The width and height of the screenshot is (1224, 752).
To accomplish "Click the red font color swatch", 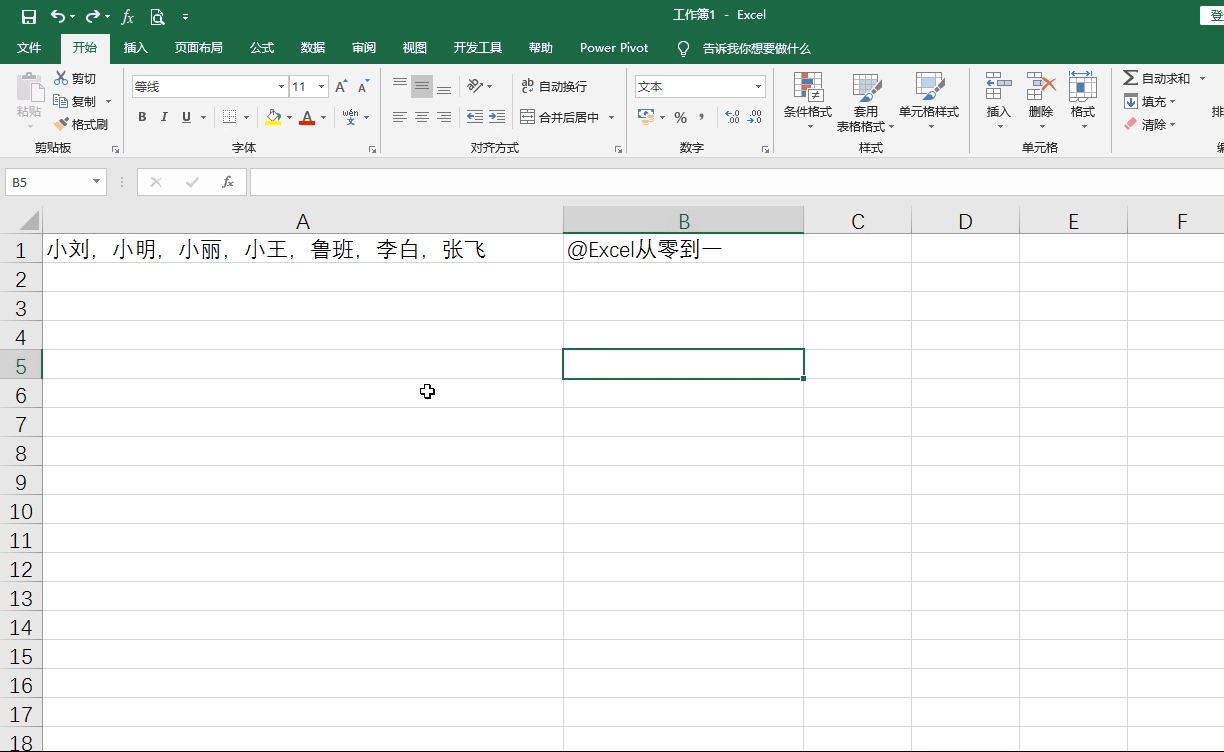I will [306, 117].
